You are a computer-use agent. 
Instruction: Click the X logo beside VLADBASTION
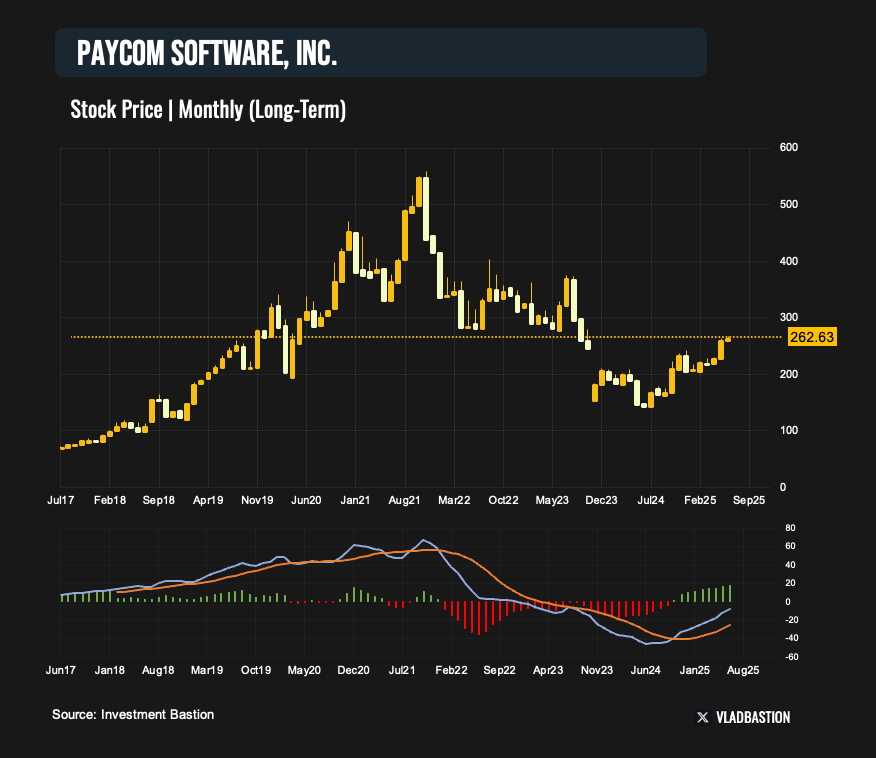pyautogui.click(x=703, y=717)
